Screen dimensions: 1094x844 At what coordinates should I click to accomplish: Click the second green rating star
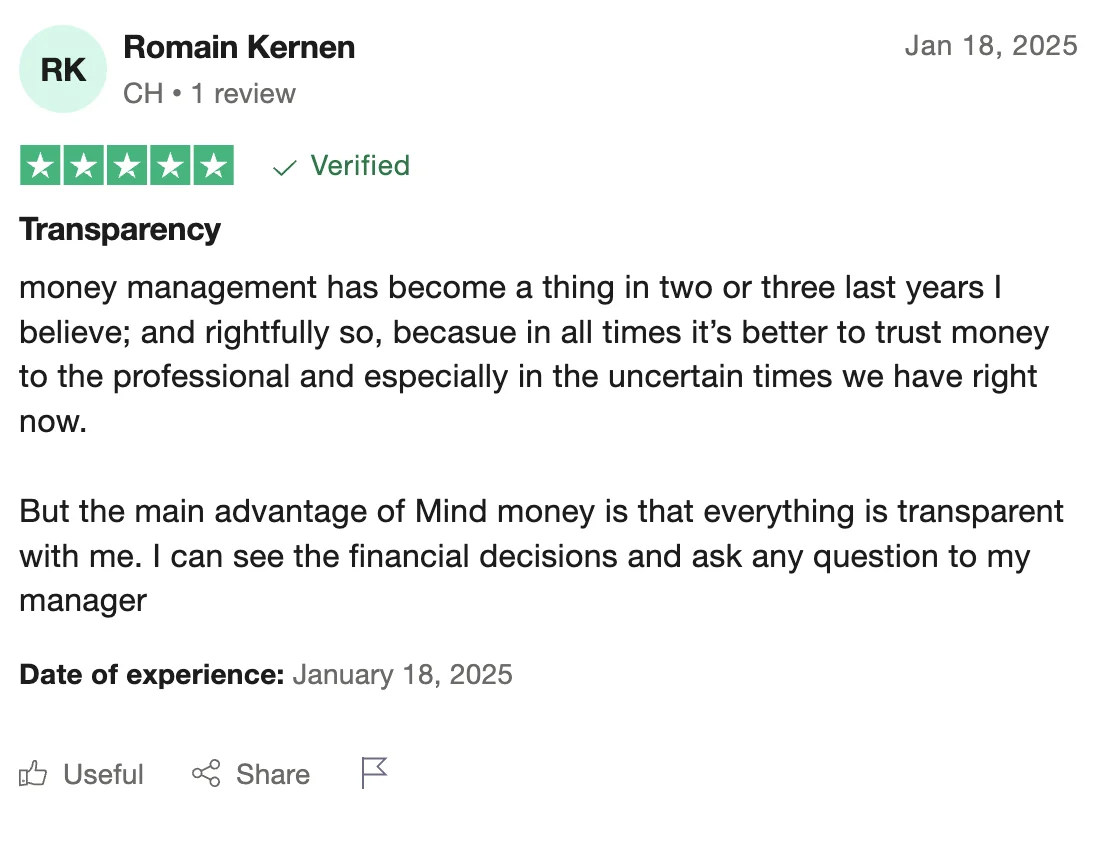click(x=84, y=166)
